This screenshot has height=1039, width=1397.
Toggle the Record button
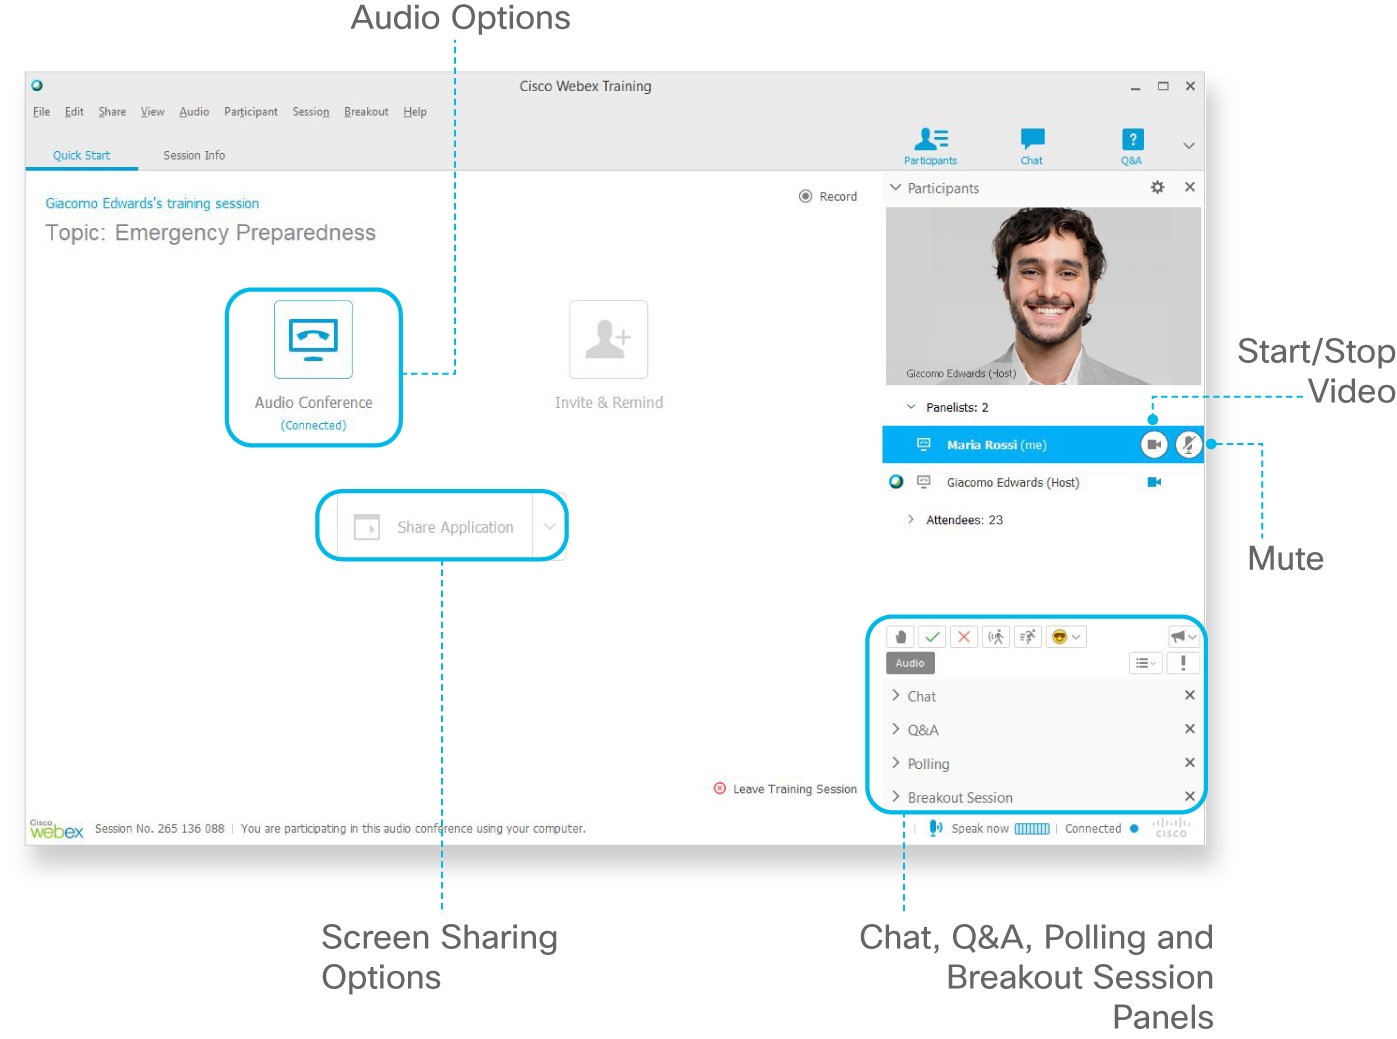click(828, 197)
